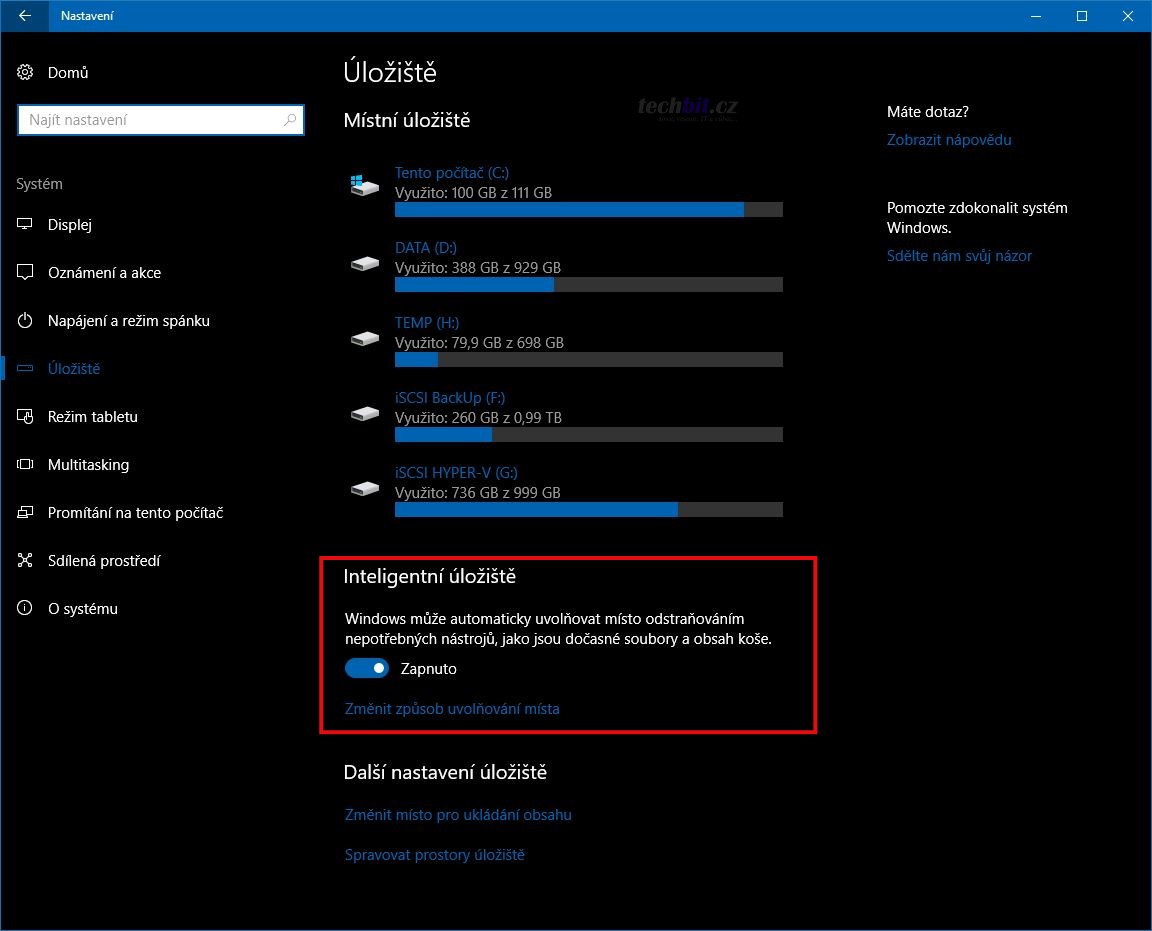Click the Úložiště drive icon in sidebar
Viewport: 1152px width, 931px height.
pyautogui.click(x=25, y=368)
